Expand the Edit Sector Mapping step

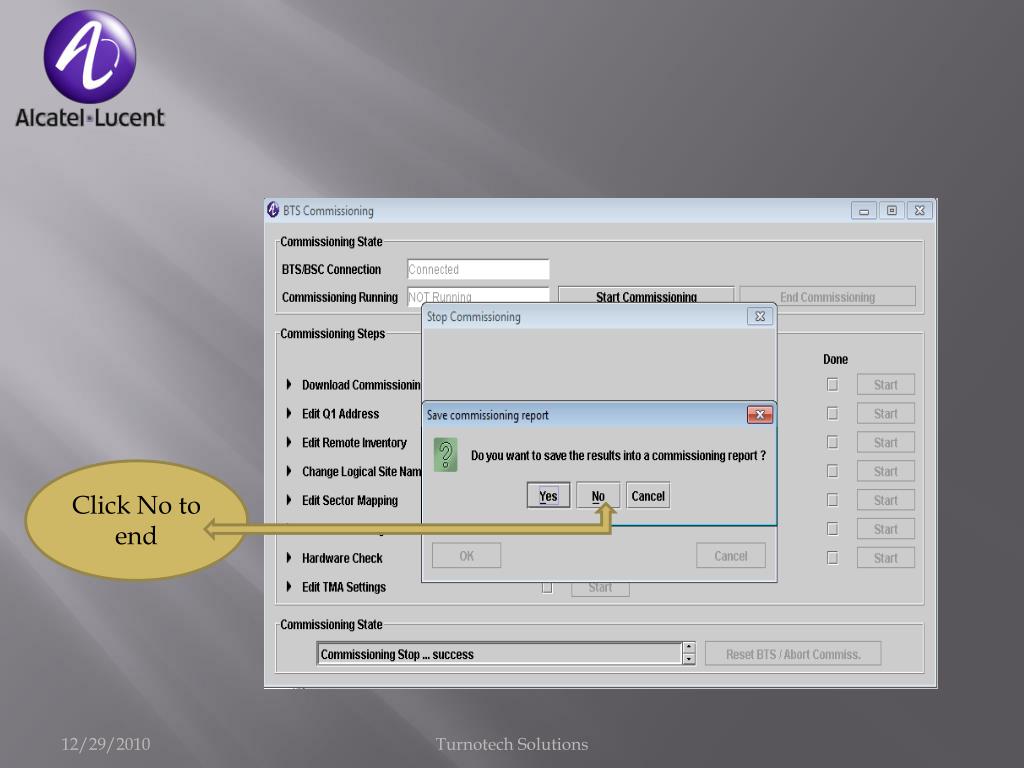pos(289,500)
